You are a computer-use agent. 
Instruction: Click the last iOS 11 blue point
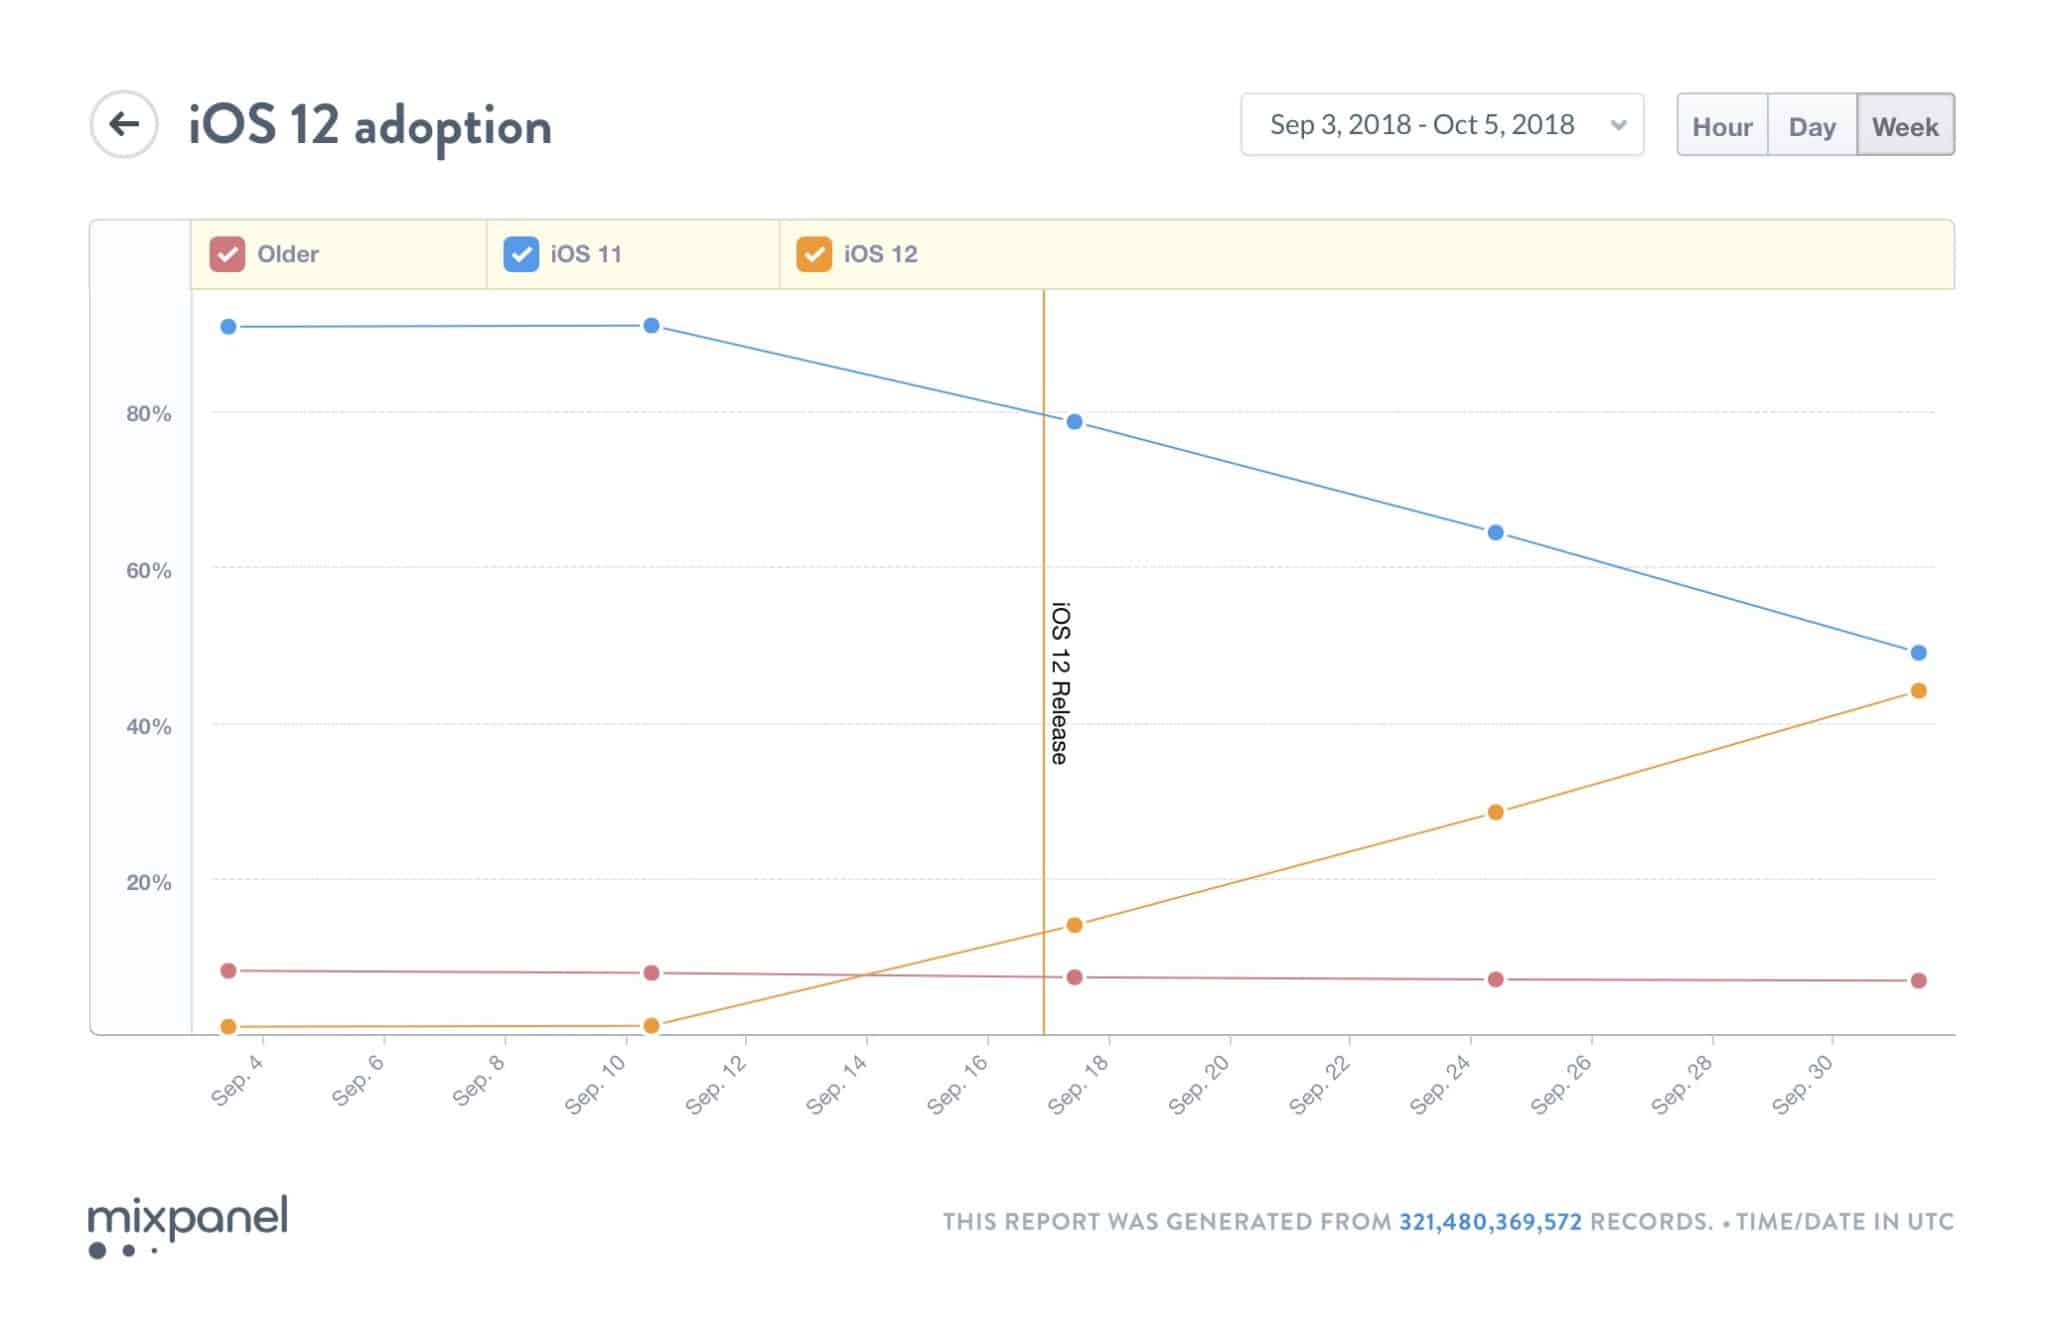[x=1918, y=653]
